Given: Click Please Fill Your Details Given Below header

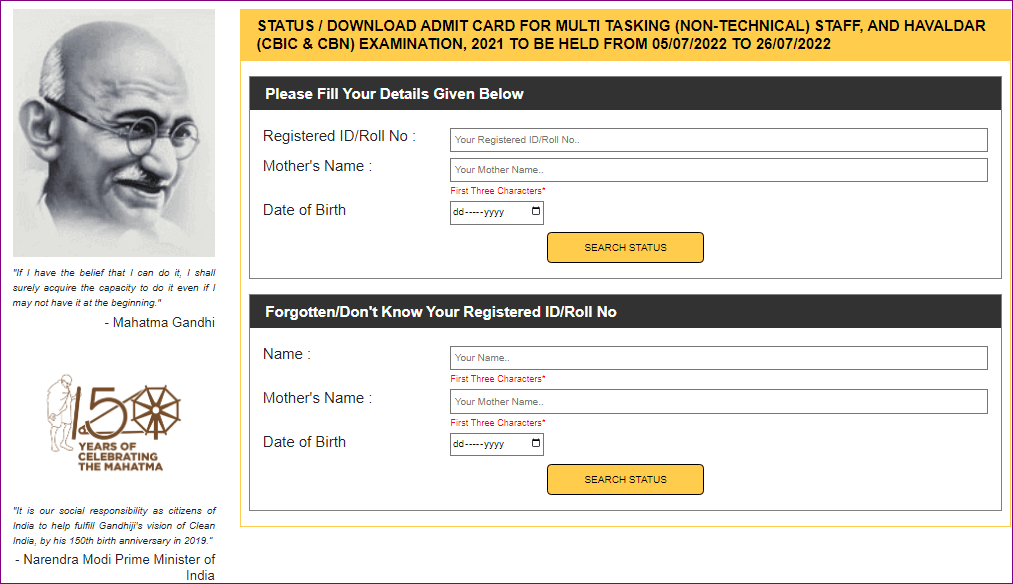Looking at the screenshot, I should point(394,94).
